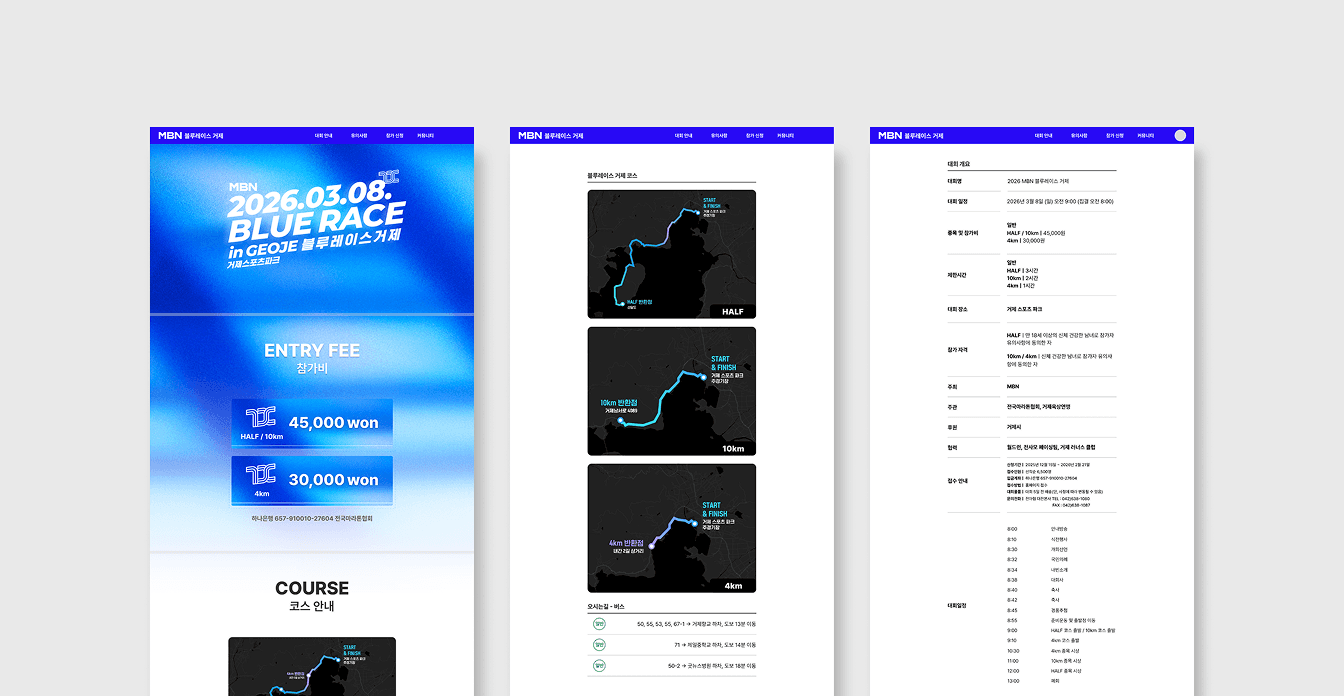Click the 참가 자격 row label

(x=958, y=350)
